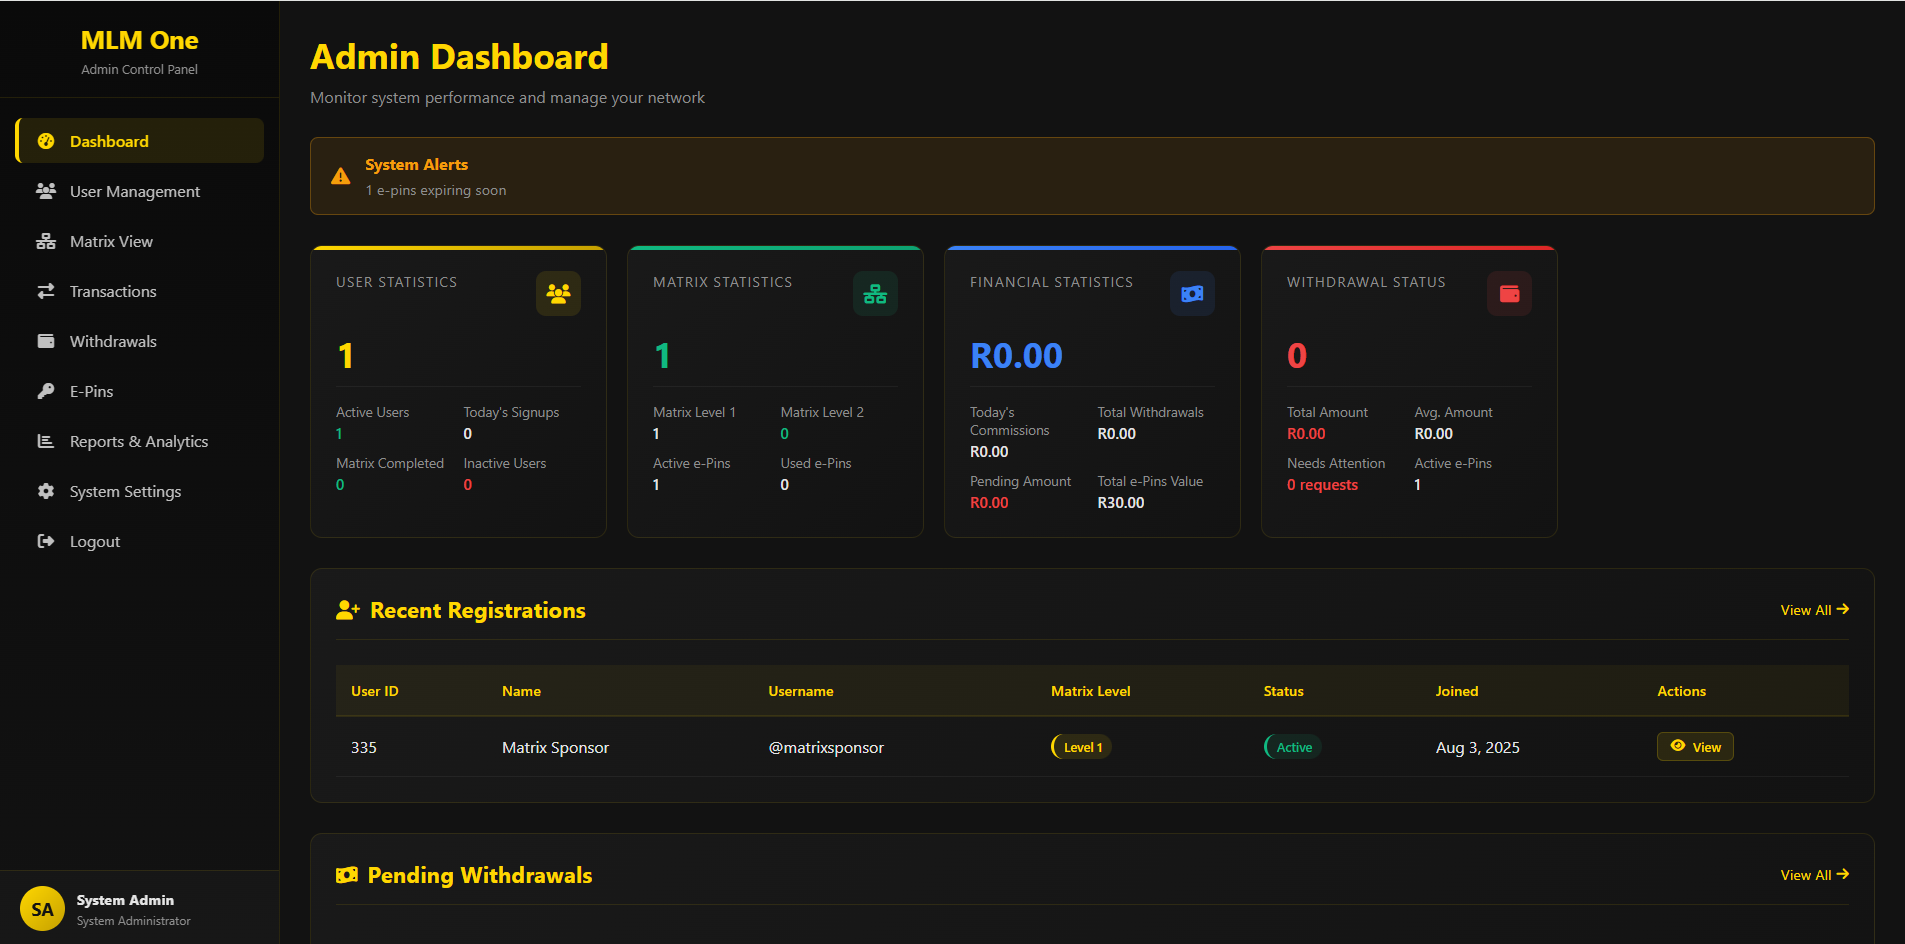
Task: Click the Withdrawals wallet icon in sidebar
Action: click(x=46, y=341)
